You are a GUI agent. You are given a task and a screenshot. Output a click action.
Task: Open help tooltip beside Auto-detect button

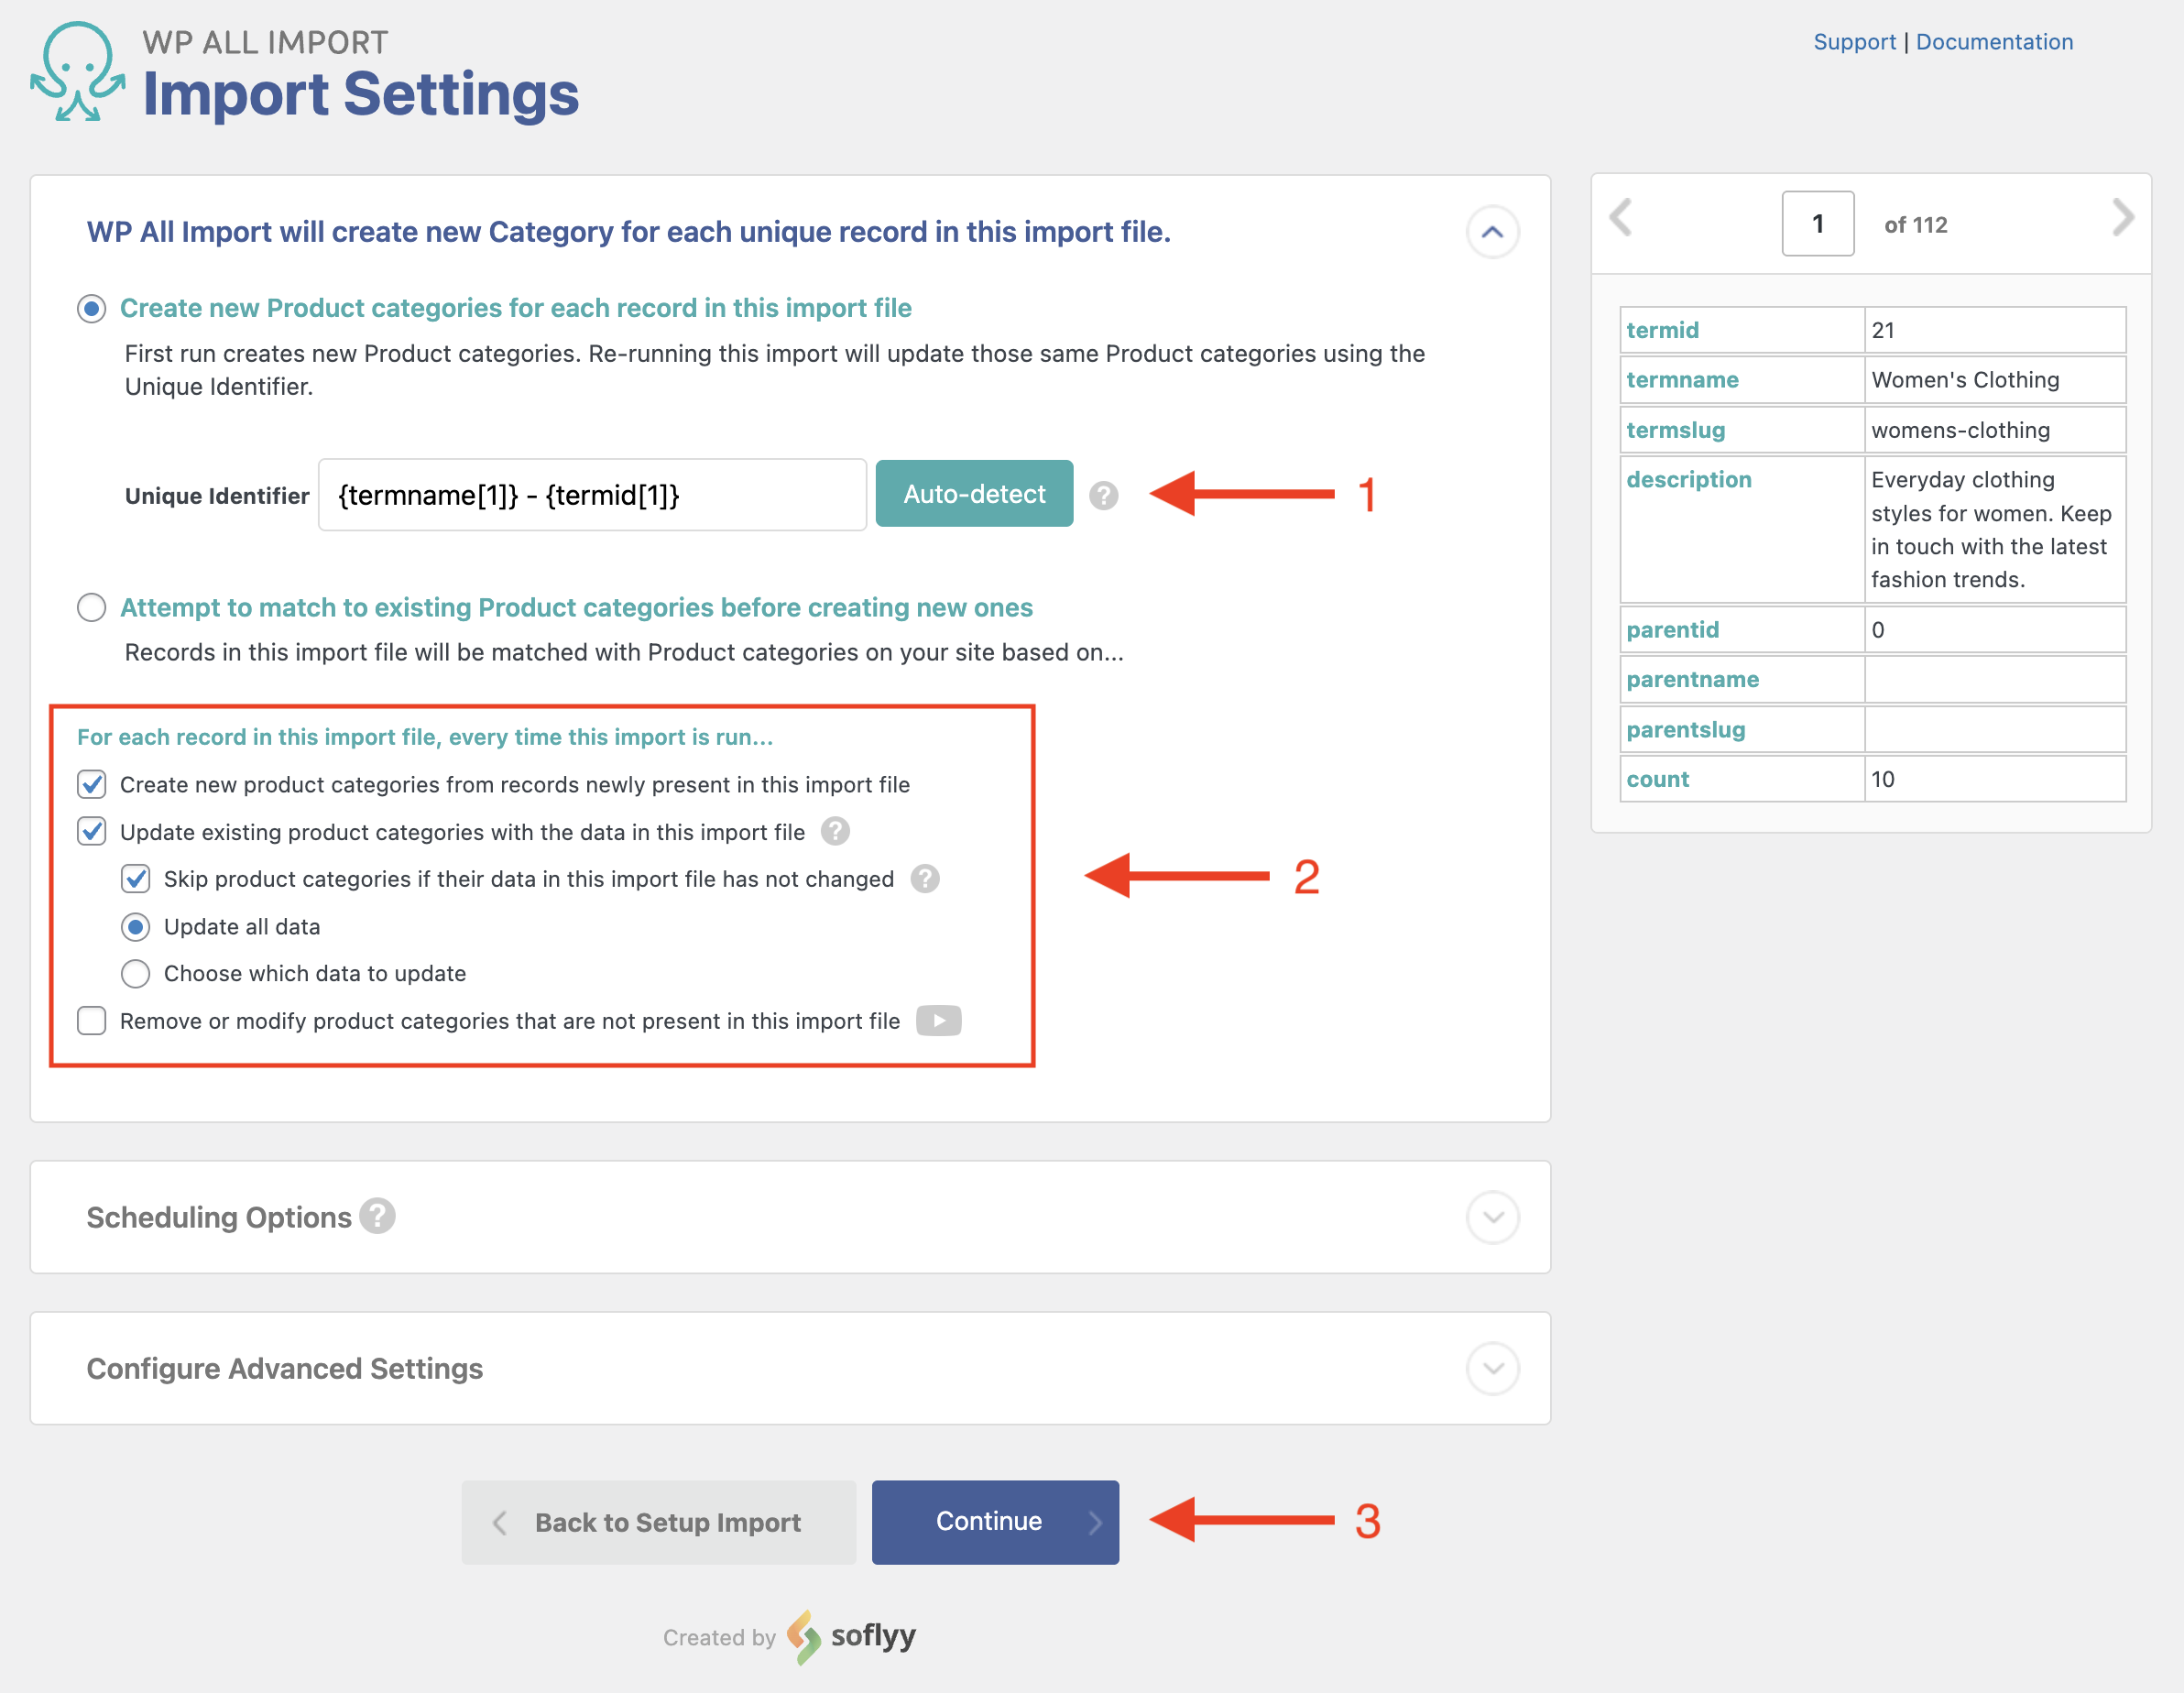click(1103, 495)
